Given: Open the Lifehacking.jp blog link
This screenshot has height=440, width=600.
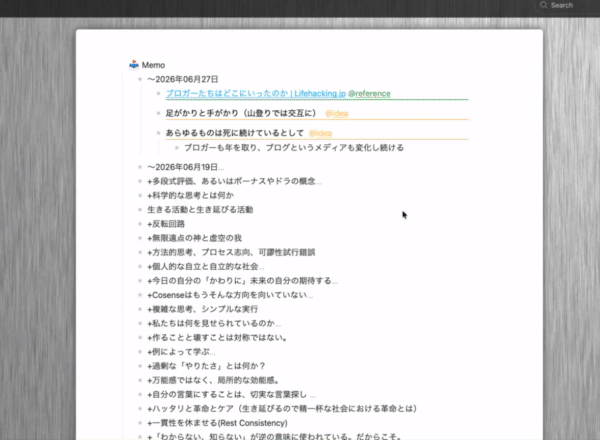Looking at the screenshot, I should (x=256, y=93).
